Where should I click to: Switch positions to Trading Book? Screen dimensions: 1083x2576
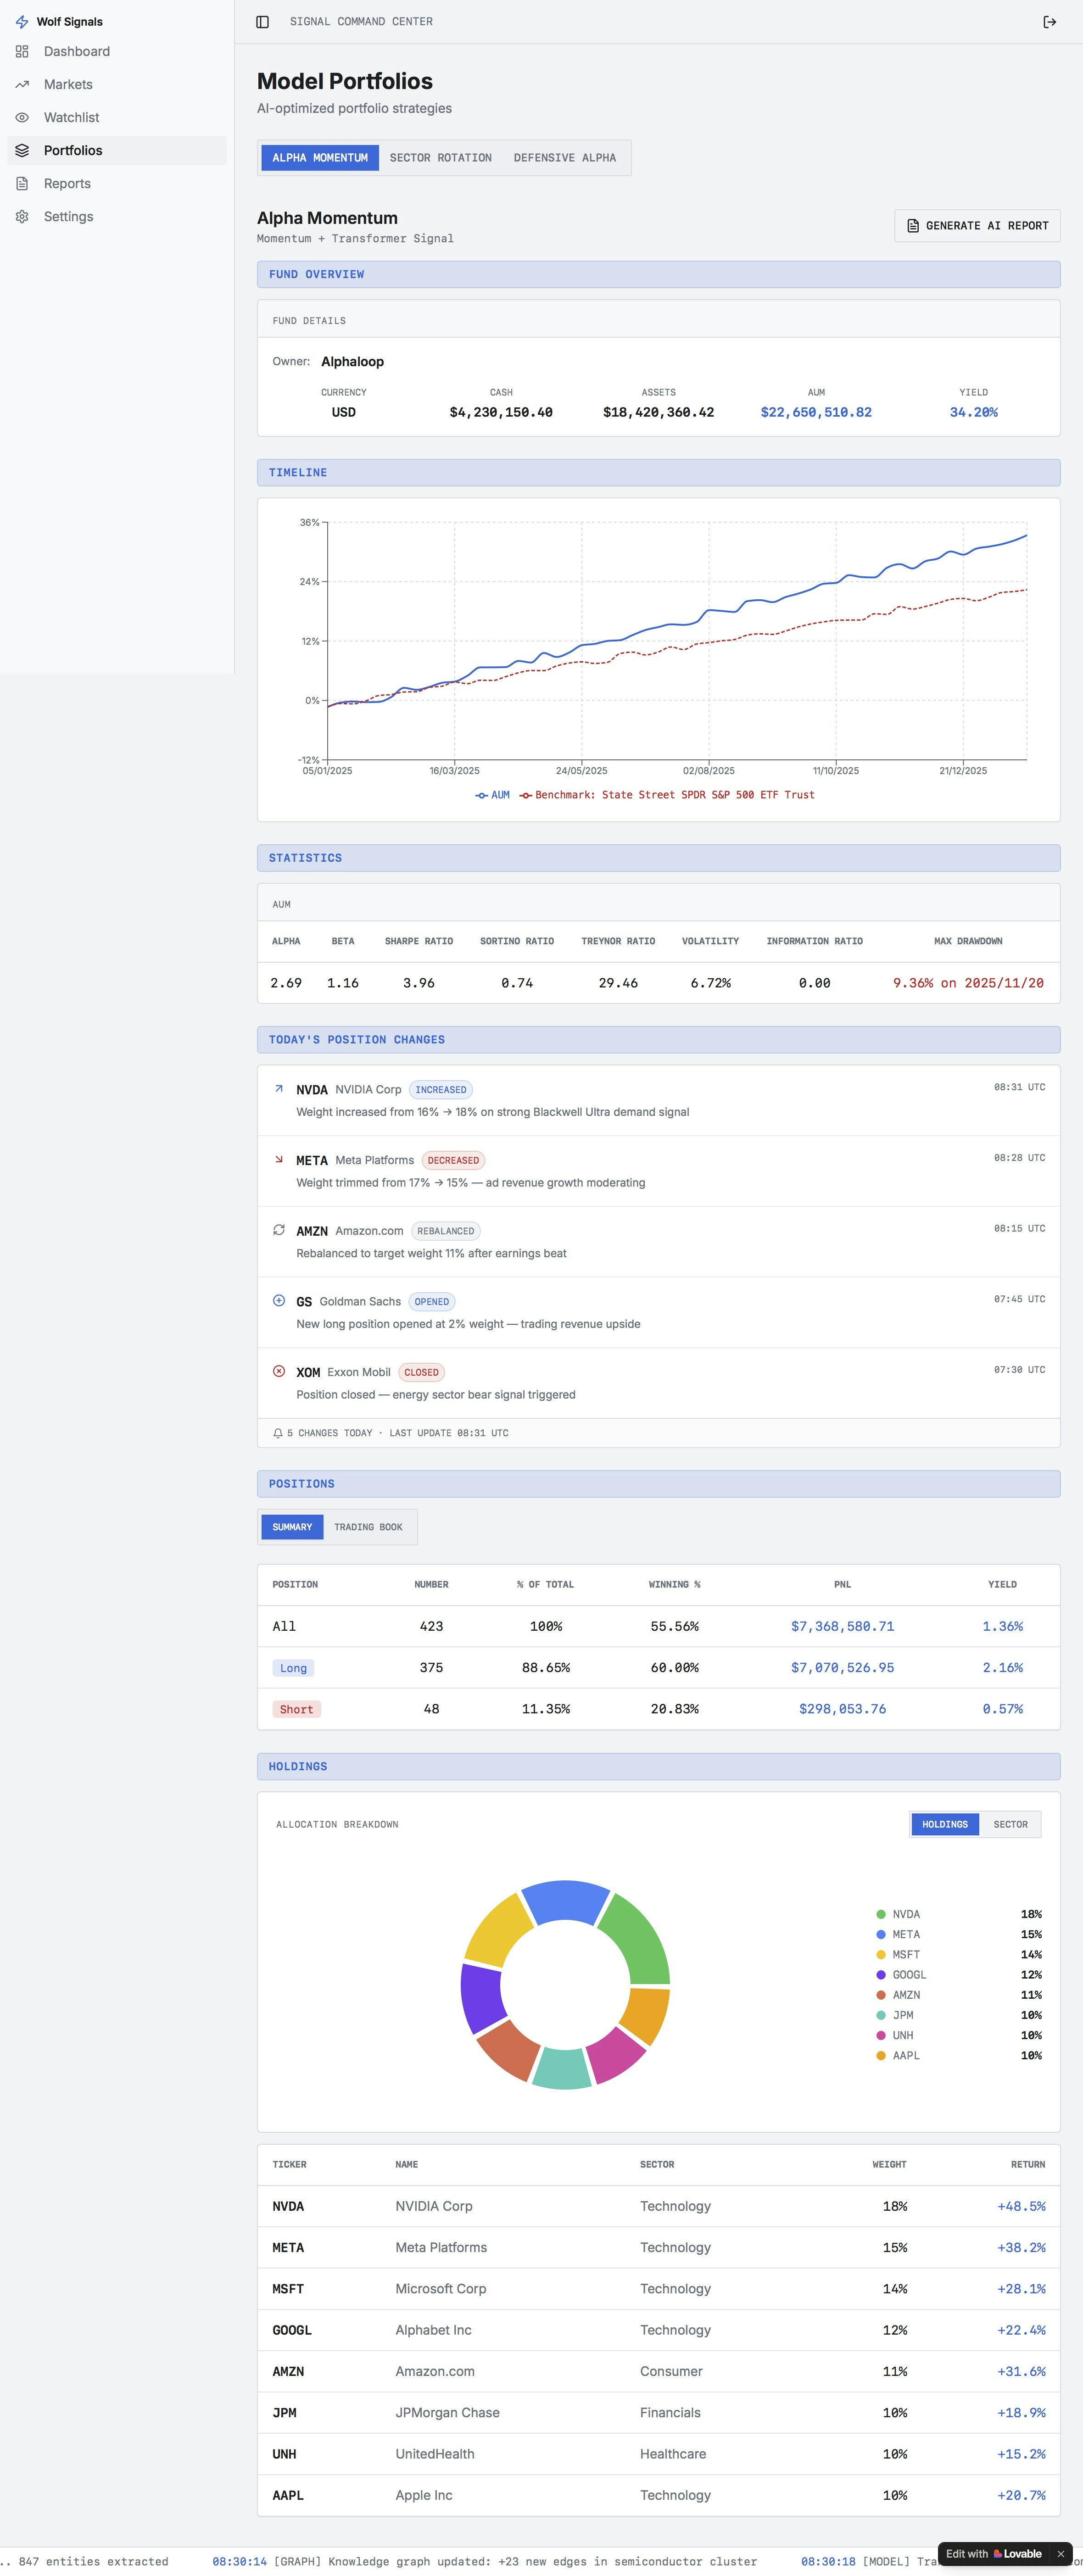368,1527
